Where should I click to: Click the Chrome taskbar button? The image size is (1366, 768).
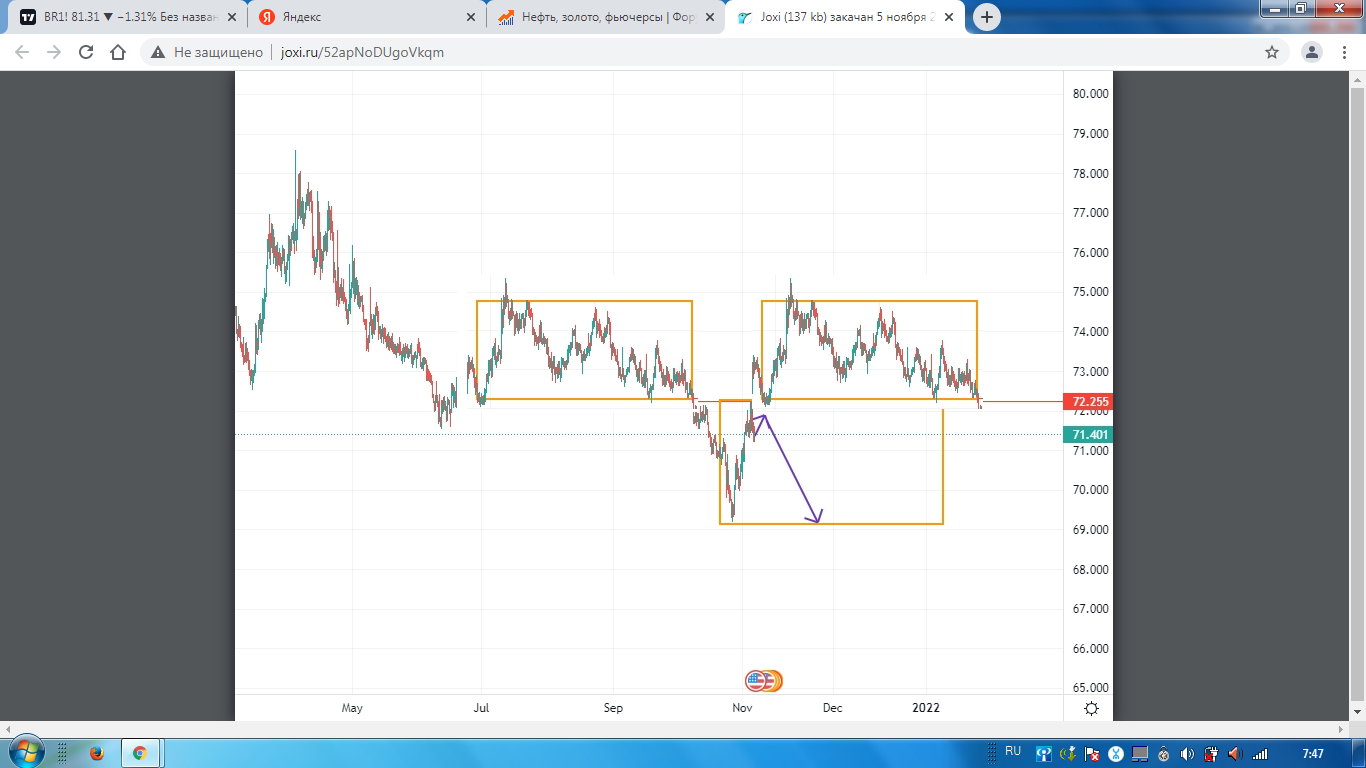(x=139, y=753)
